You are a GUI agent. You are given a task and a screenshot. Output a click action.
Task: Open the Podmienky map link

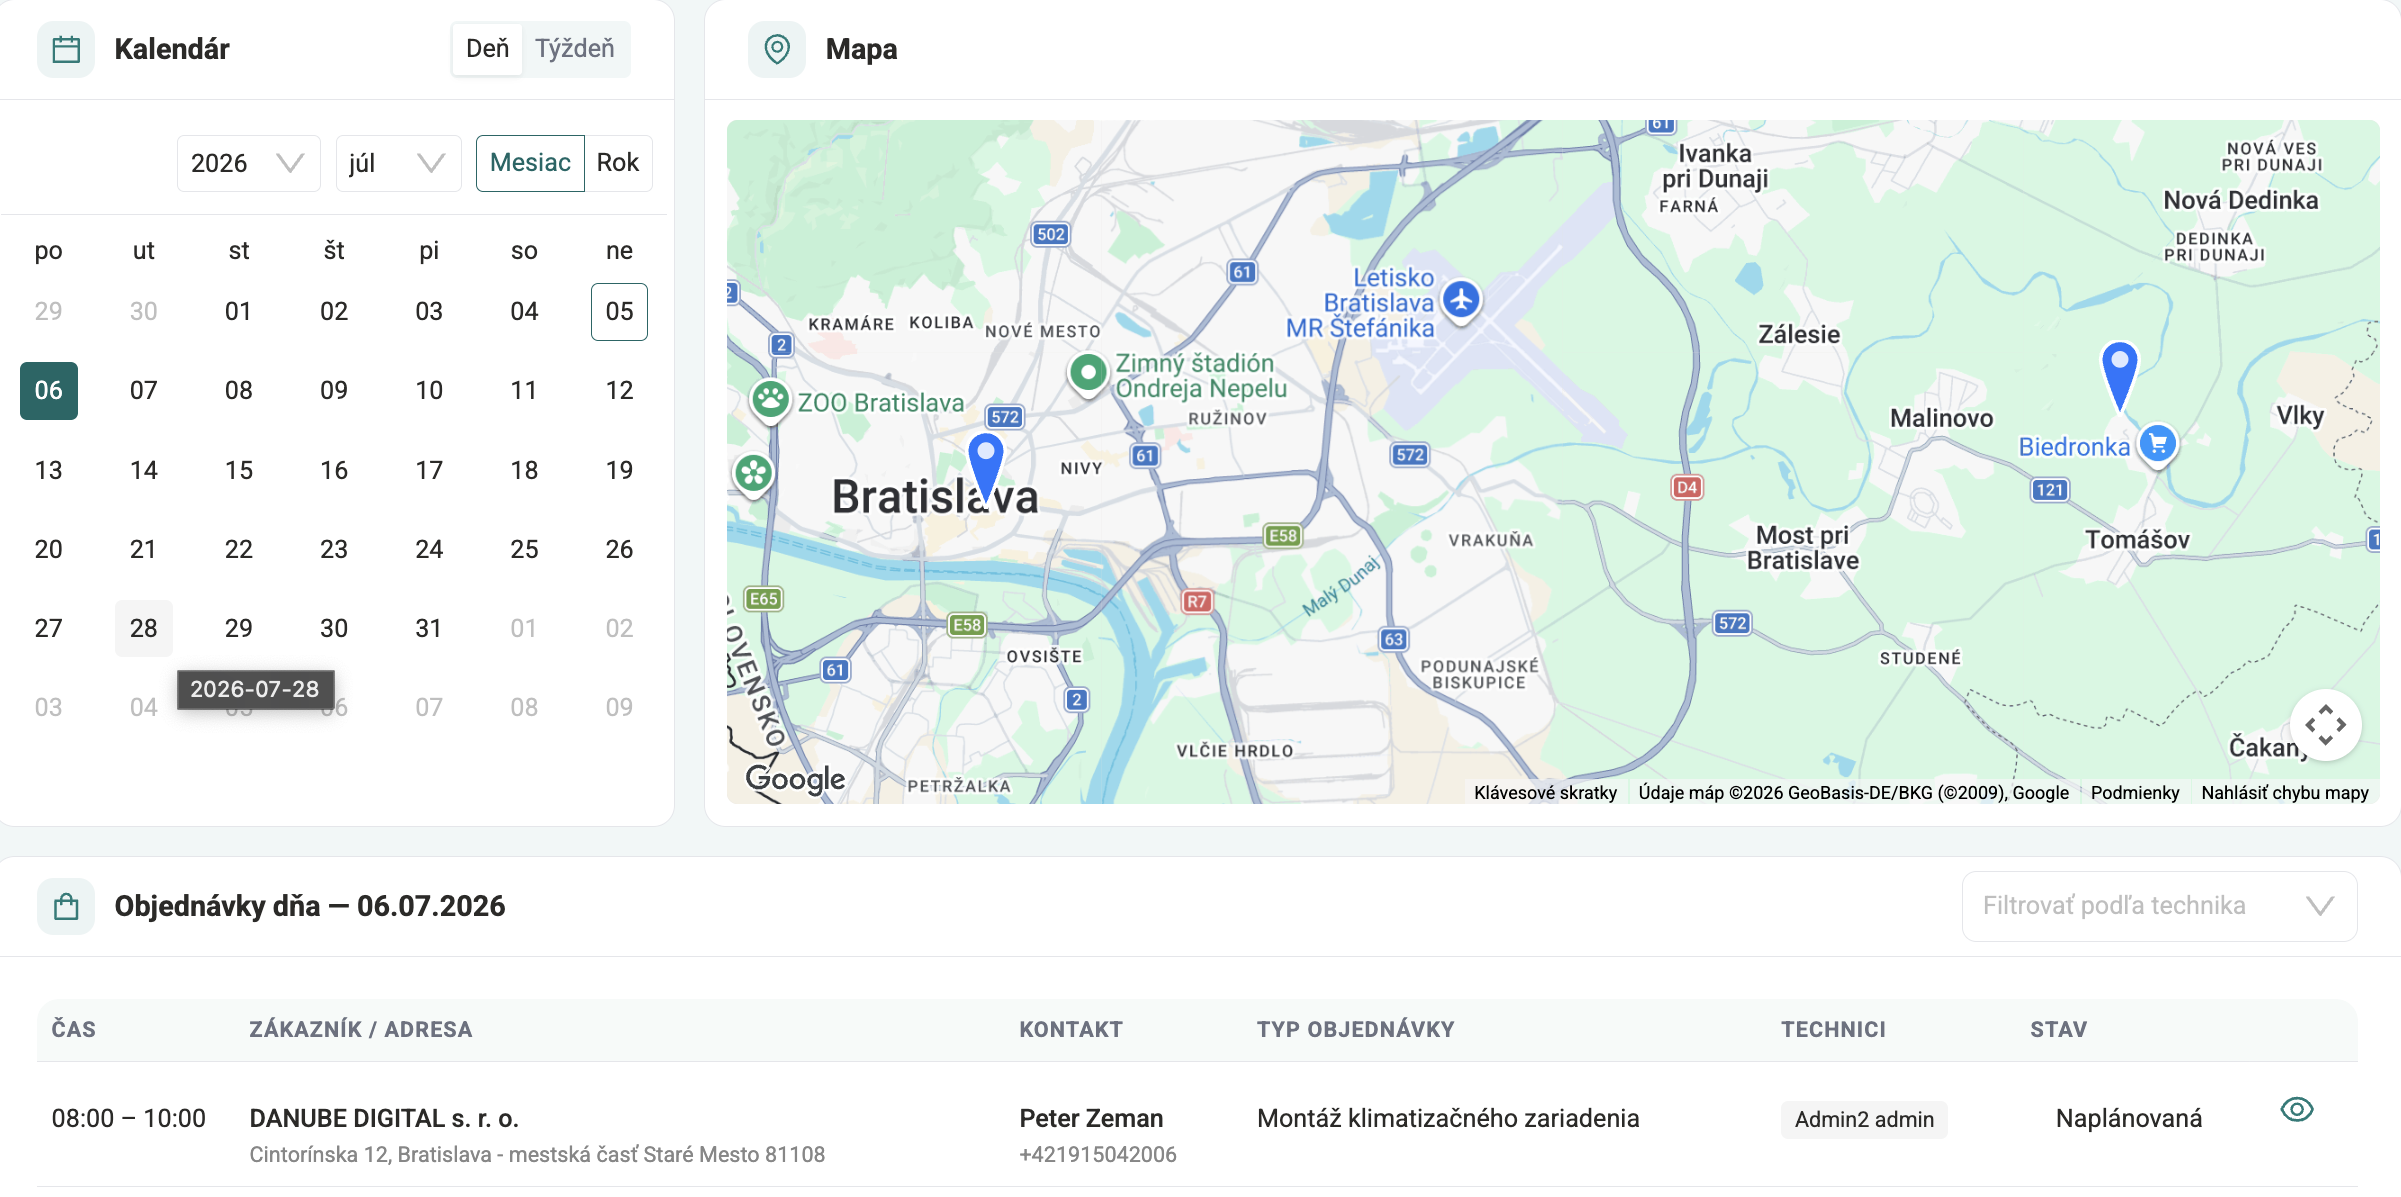[2134, 793]
